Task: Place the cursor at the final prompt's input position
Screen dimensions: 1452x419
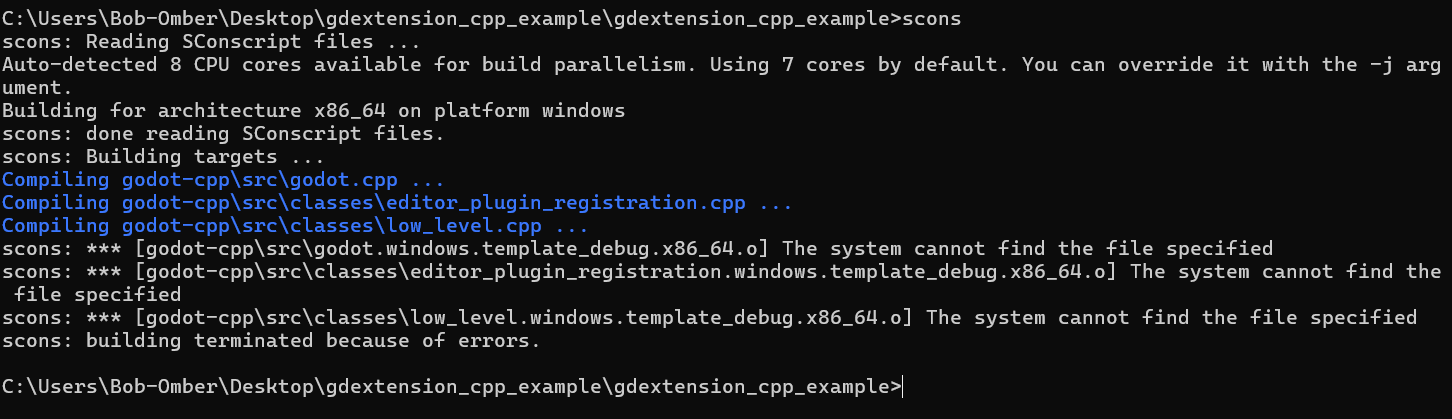Action: 903,386
